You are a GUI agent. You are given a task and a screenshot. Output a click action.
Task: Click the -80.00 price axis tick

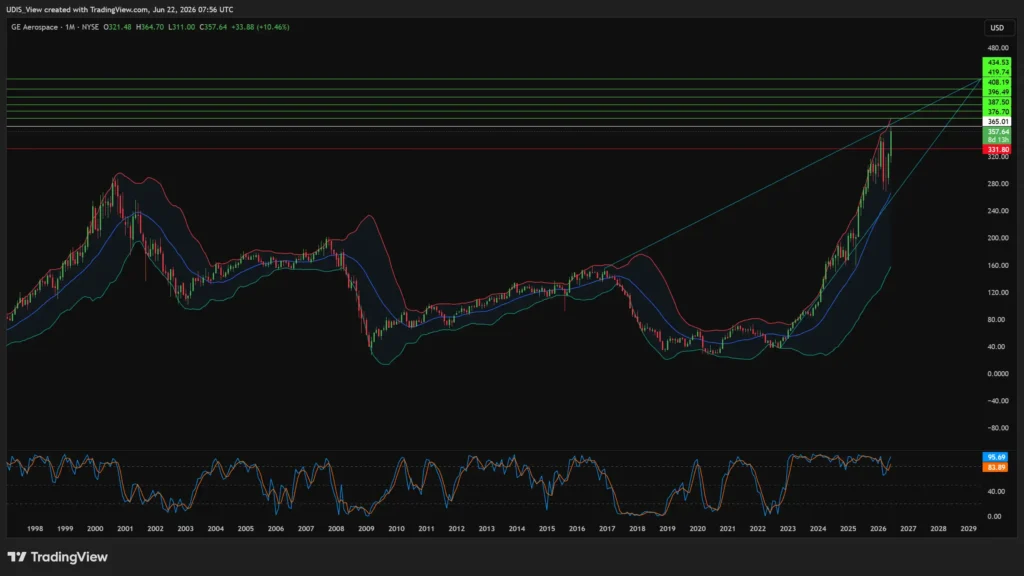[x=997, y=428]
